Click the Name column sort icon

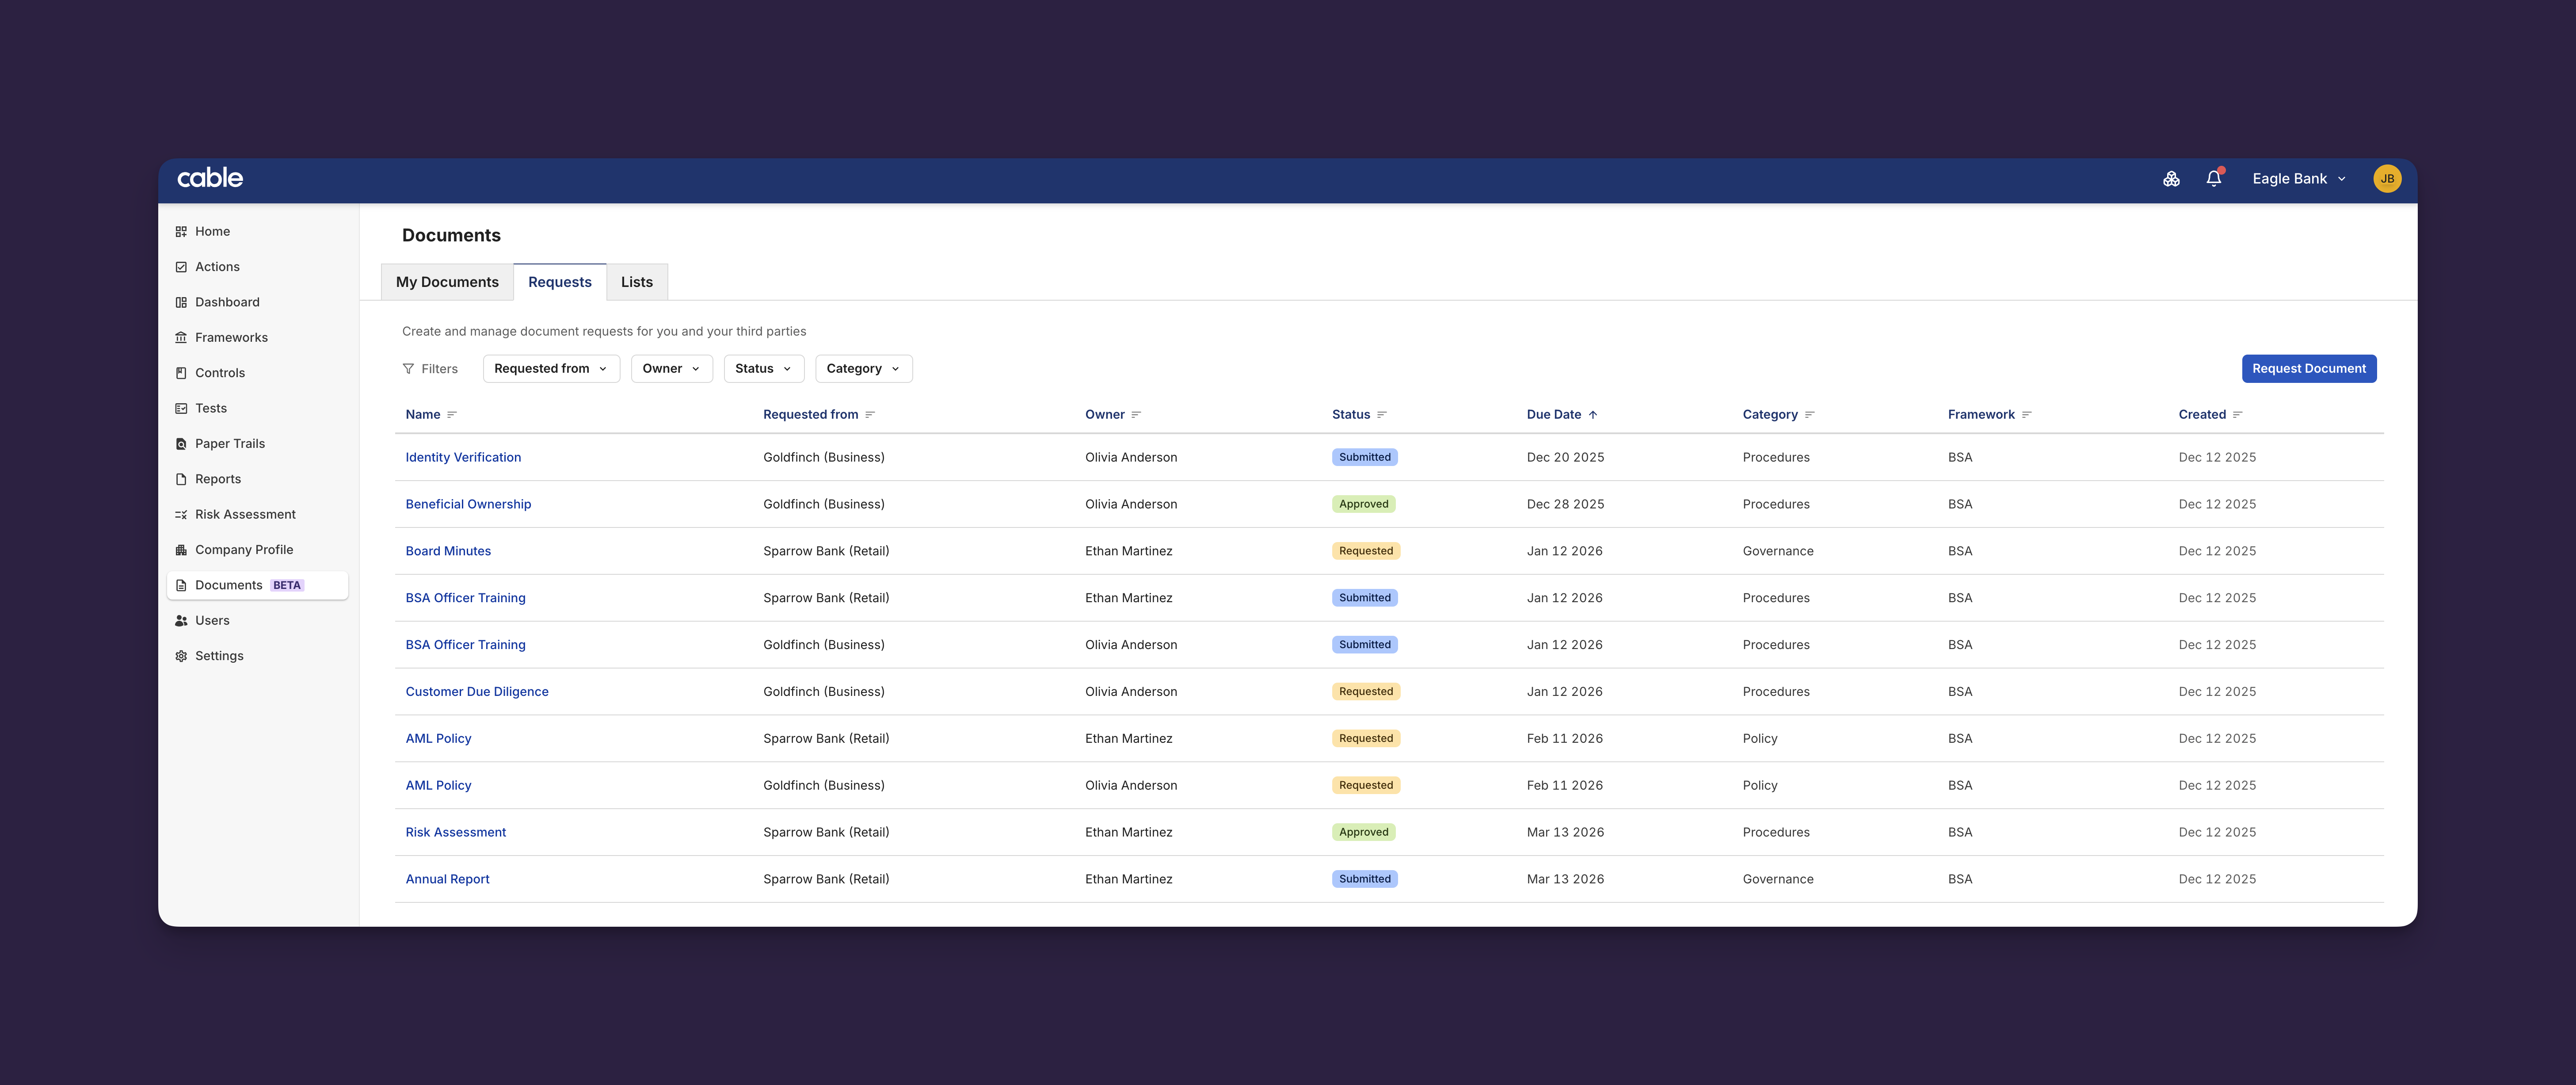pos(452,415)
